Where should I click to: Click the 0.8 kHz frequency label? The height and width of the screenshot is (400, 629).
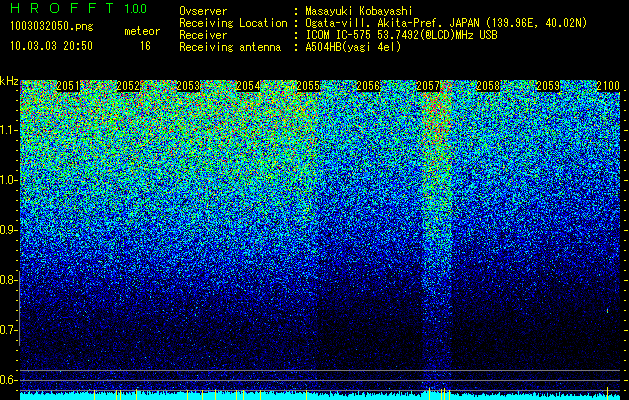pyautogui.click(x=8, y=280)
